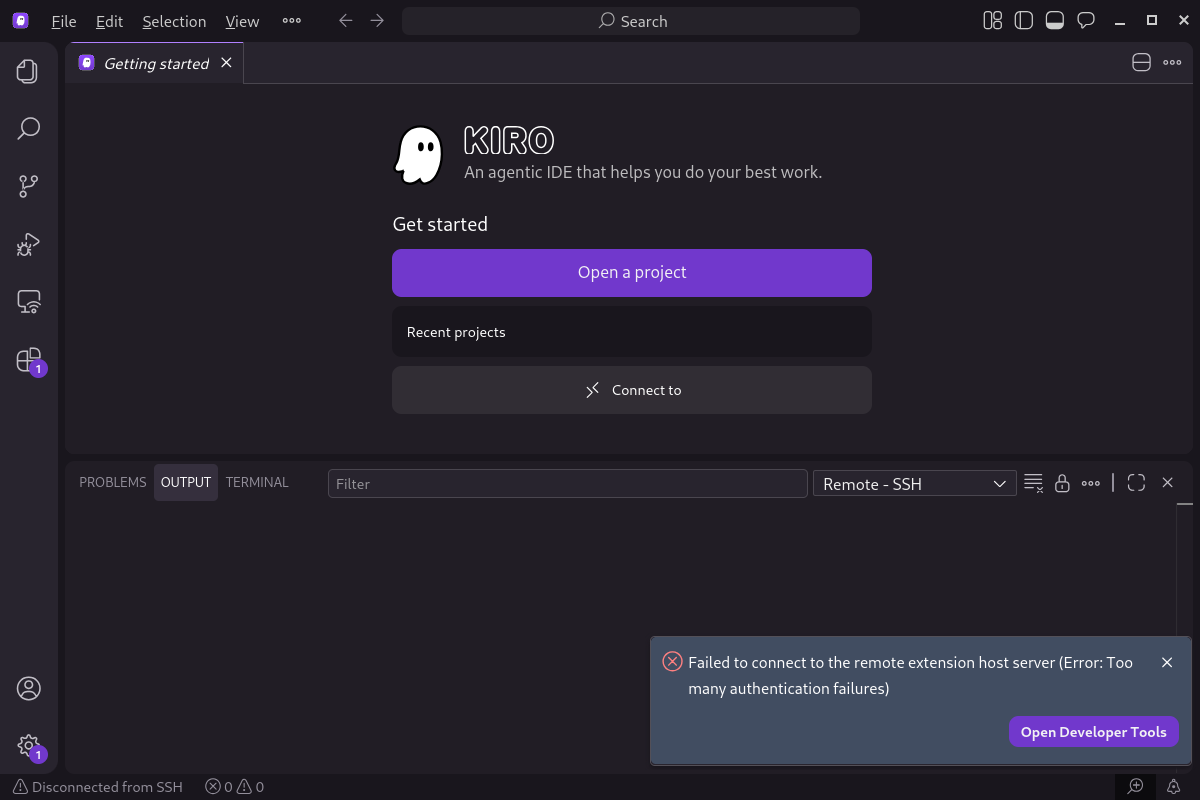Click the output Filter input field
Viewport: 1200px width, 800px height.
point(567,483)
